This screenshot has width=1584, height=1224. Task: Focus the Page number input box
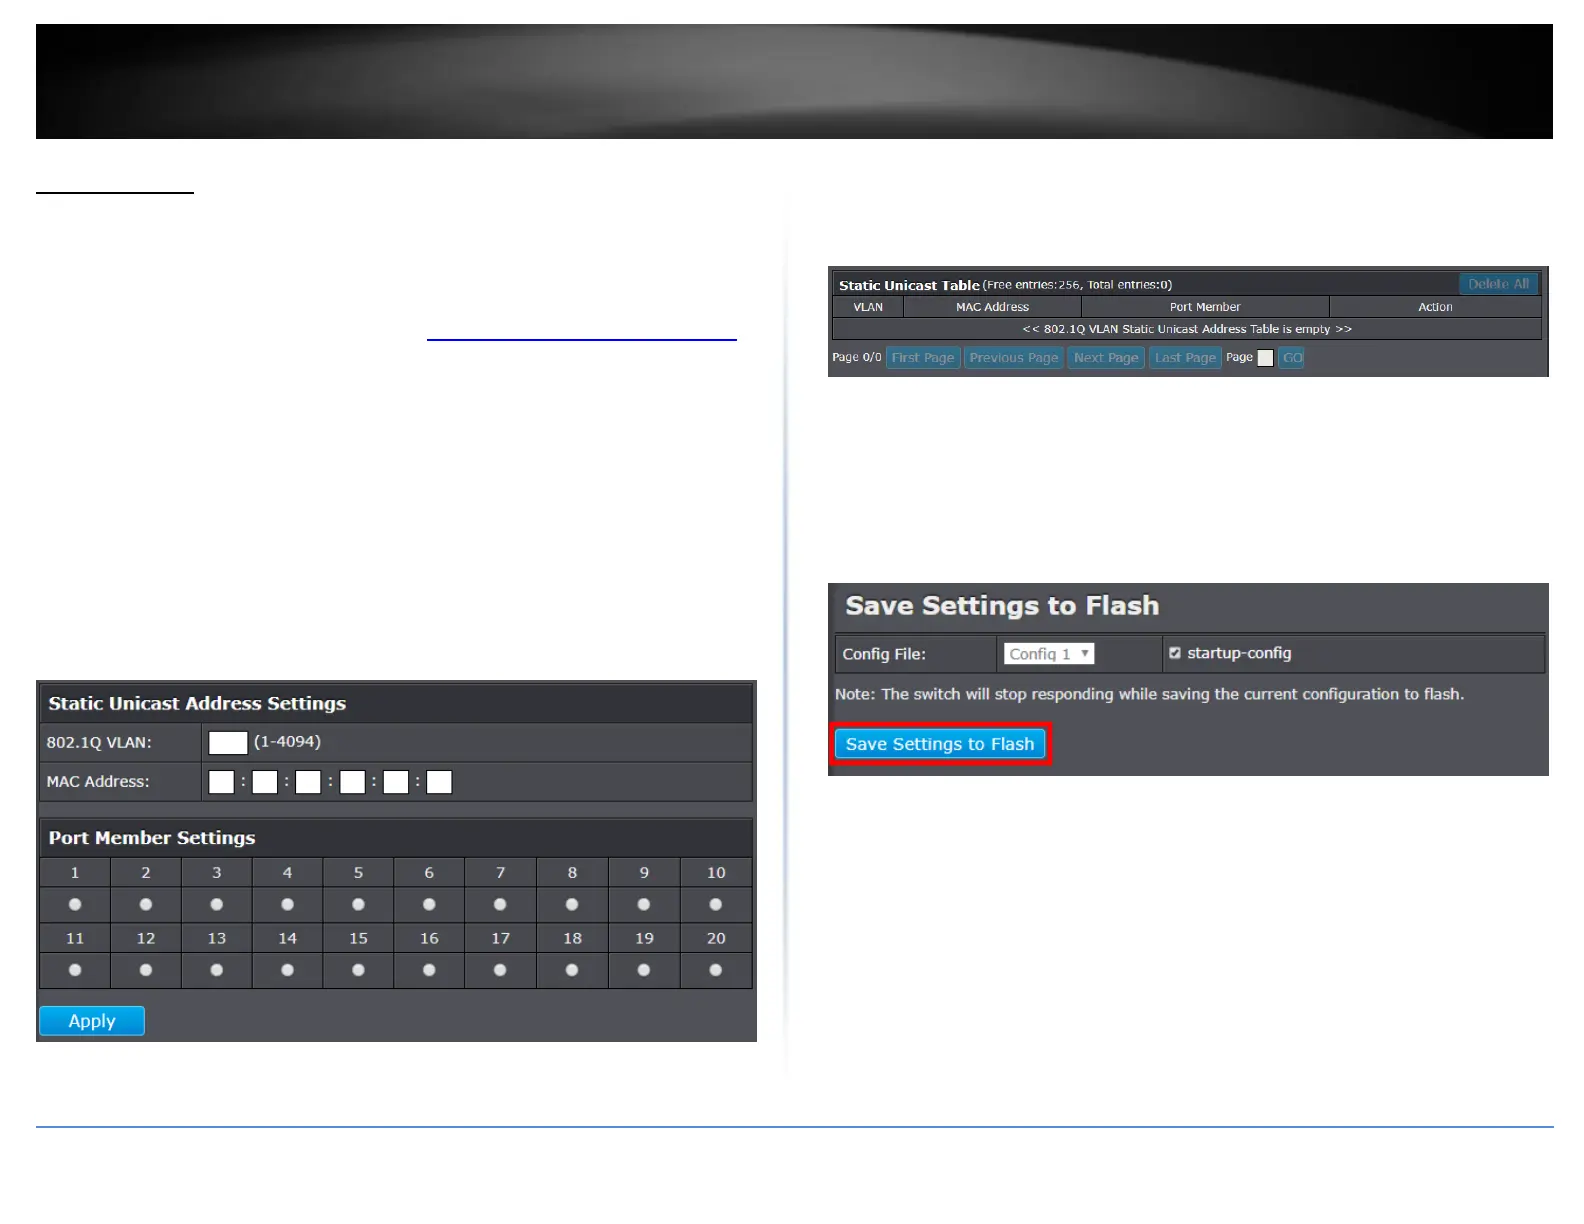tap(1265, 358)
